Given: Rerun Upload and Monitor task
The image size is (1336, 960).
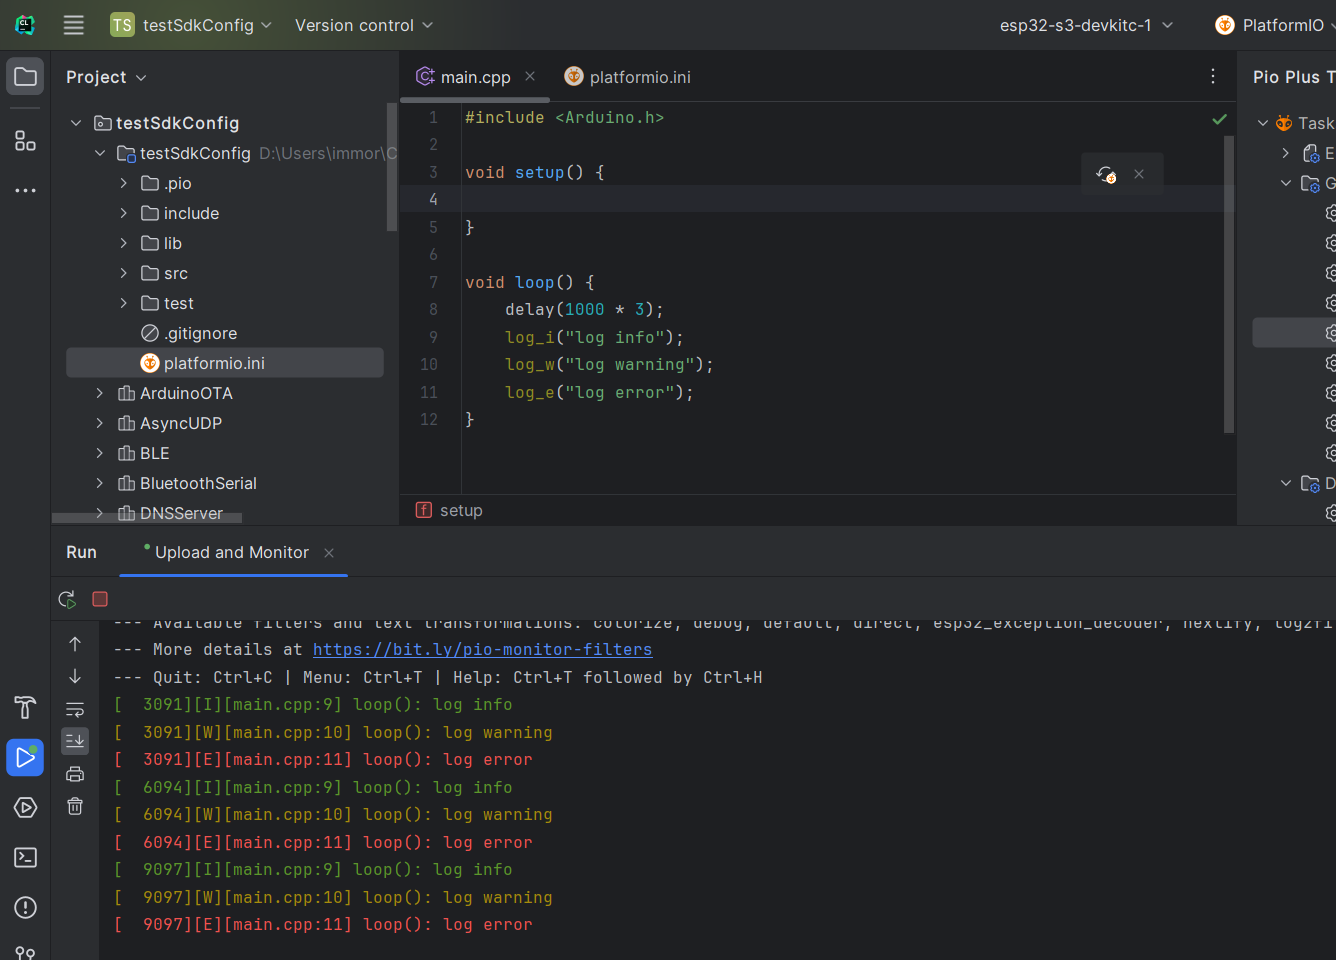Looking at the screenshot, I should coord(67,599).
